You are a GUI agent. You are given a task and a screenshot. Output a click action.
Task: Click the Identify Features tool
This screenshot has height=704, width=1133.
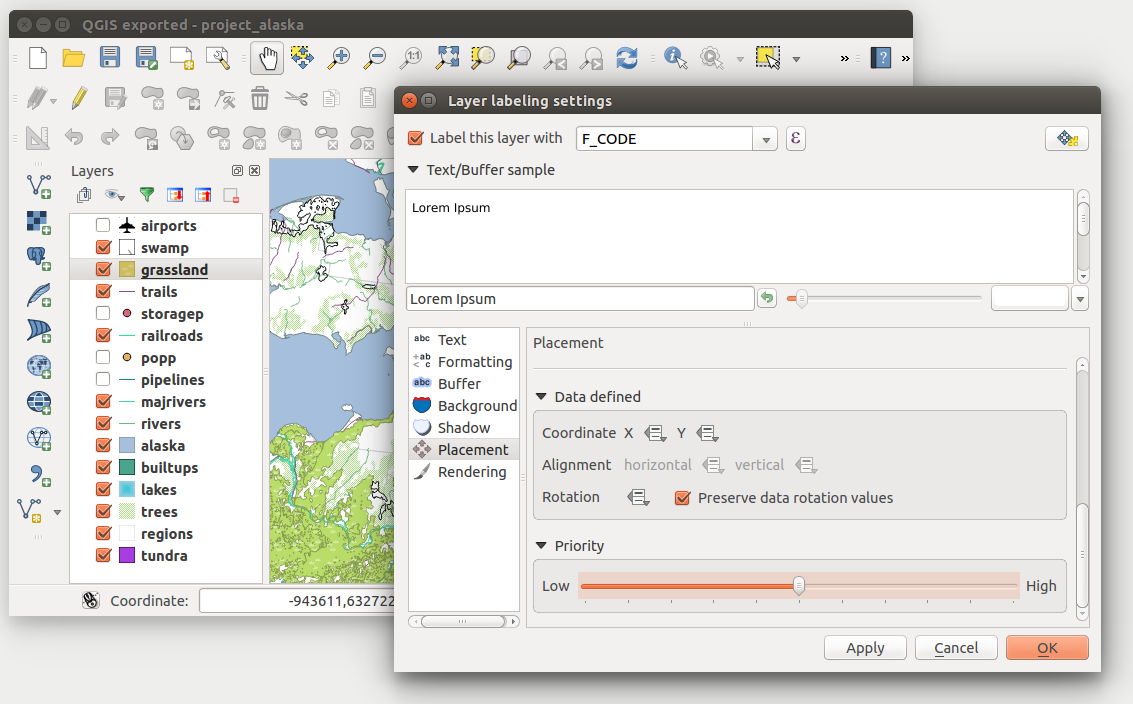(x=676, y=58)
